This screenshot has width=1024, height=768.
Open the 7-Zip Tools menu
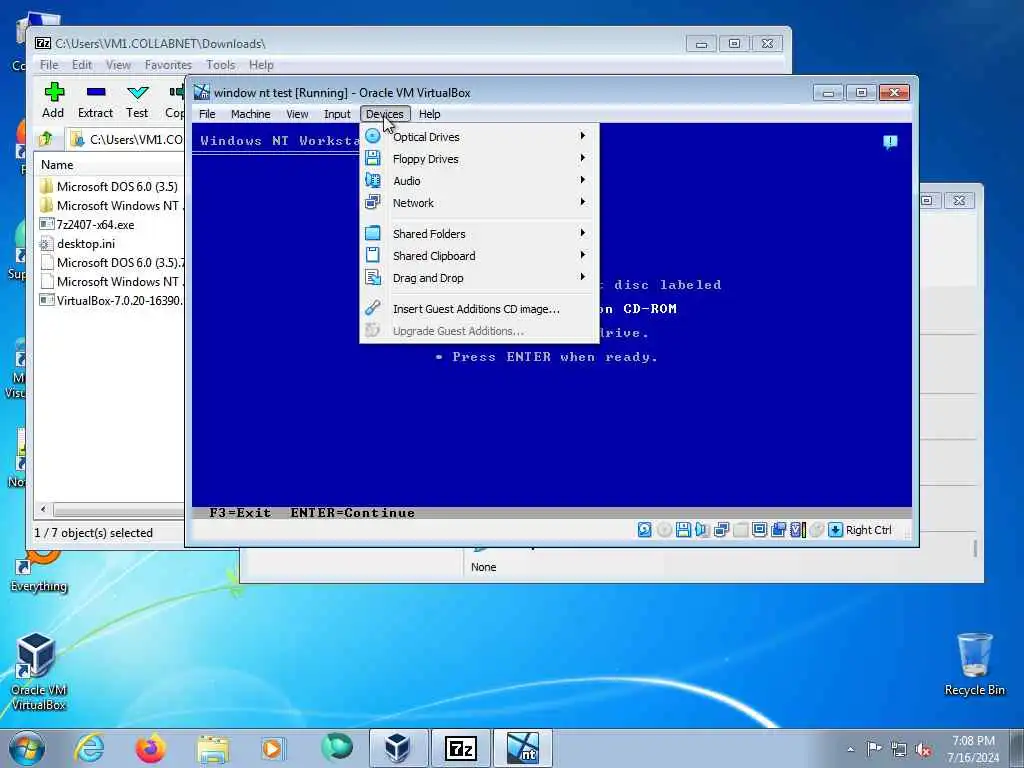click(221, 65)
